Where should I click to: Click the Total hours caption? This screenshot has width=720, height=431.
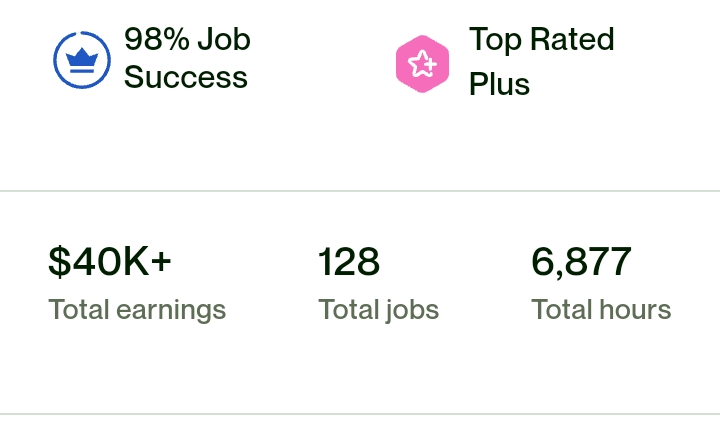(x=601, y=309)
